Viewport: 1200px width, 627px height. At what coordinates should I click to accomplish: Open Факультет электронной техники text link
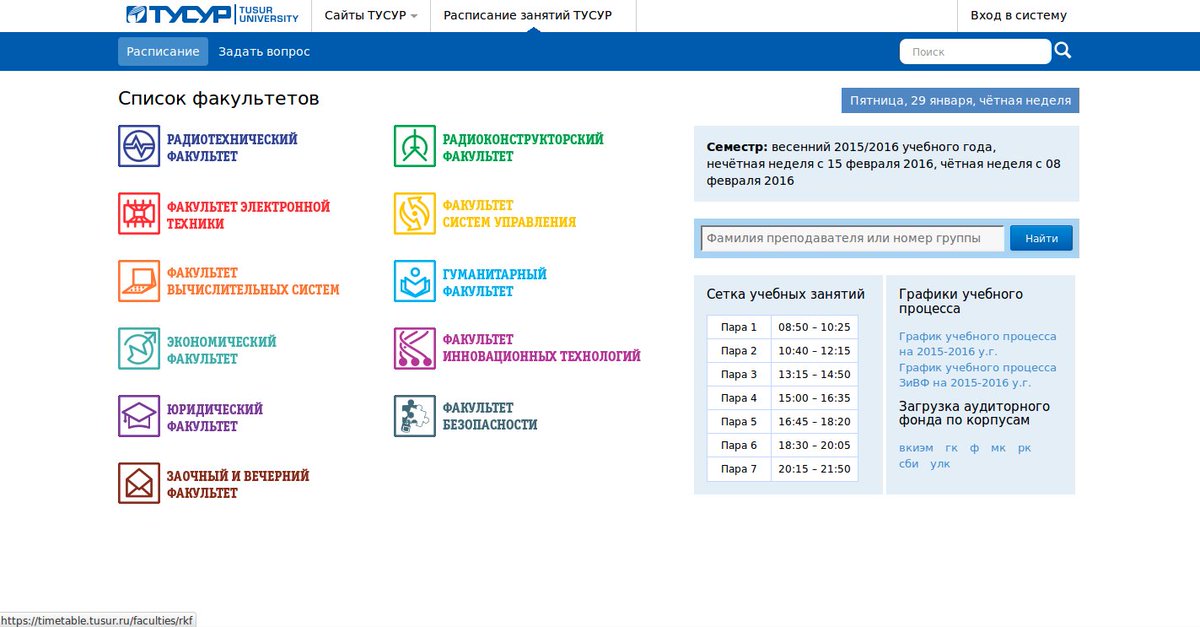point(248,215)
